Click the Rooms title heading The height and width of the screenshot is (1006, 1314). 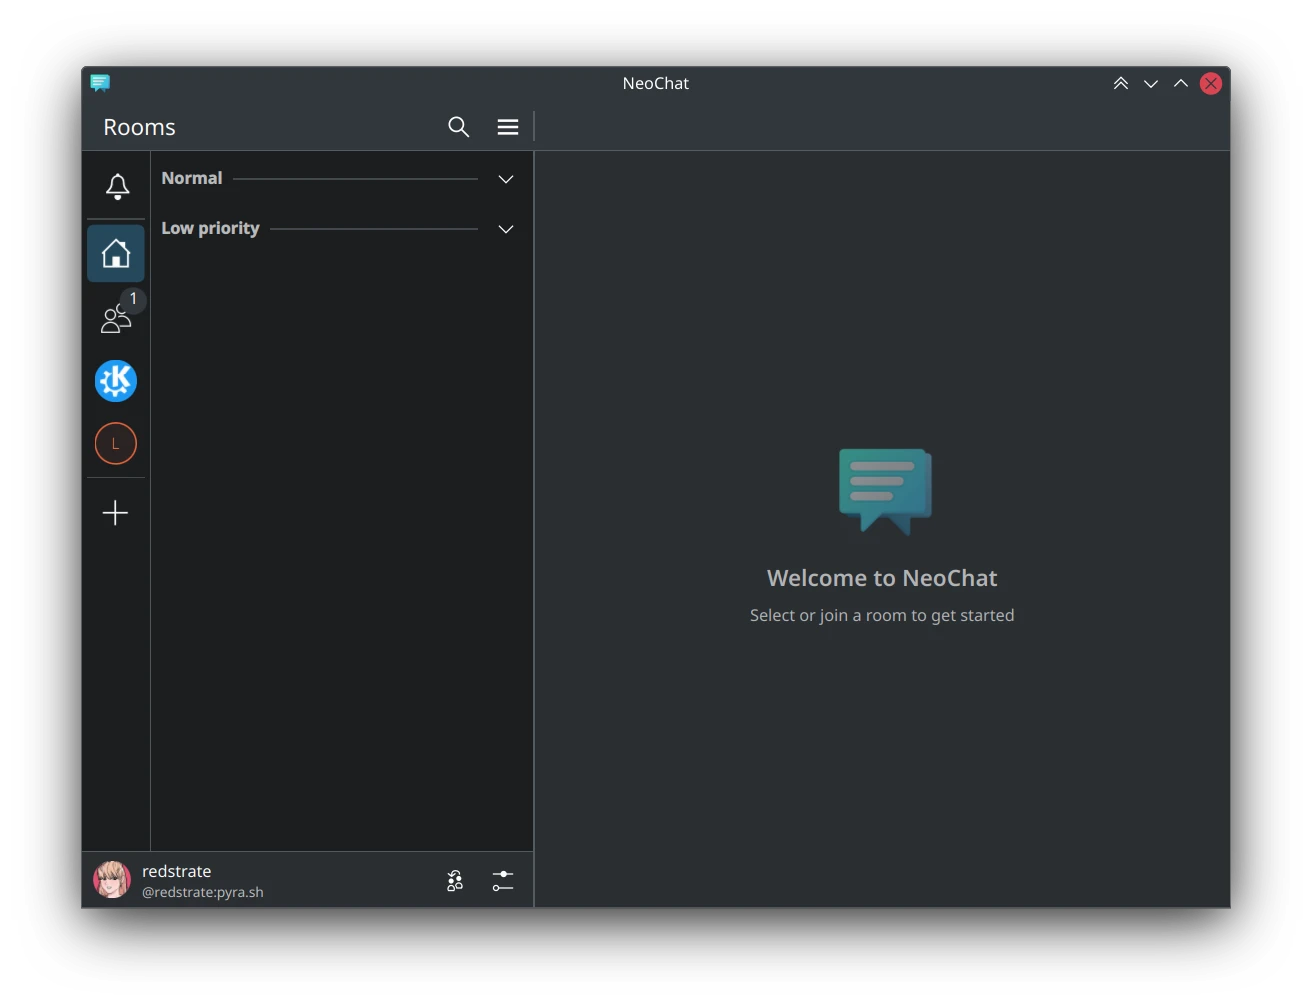point(139,127)
